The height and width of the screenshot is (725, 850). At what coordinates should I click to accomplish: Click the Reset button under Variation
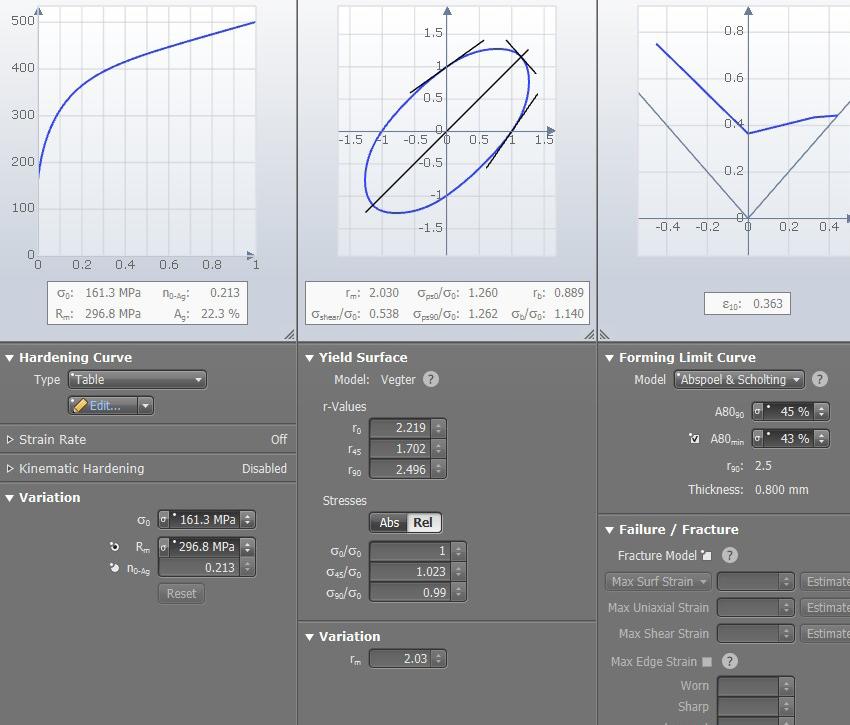182,594
